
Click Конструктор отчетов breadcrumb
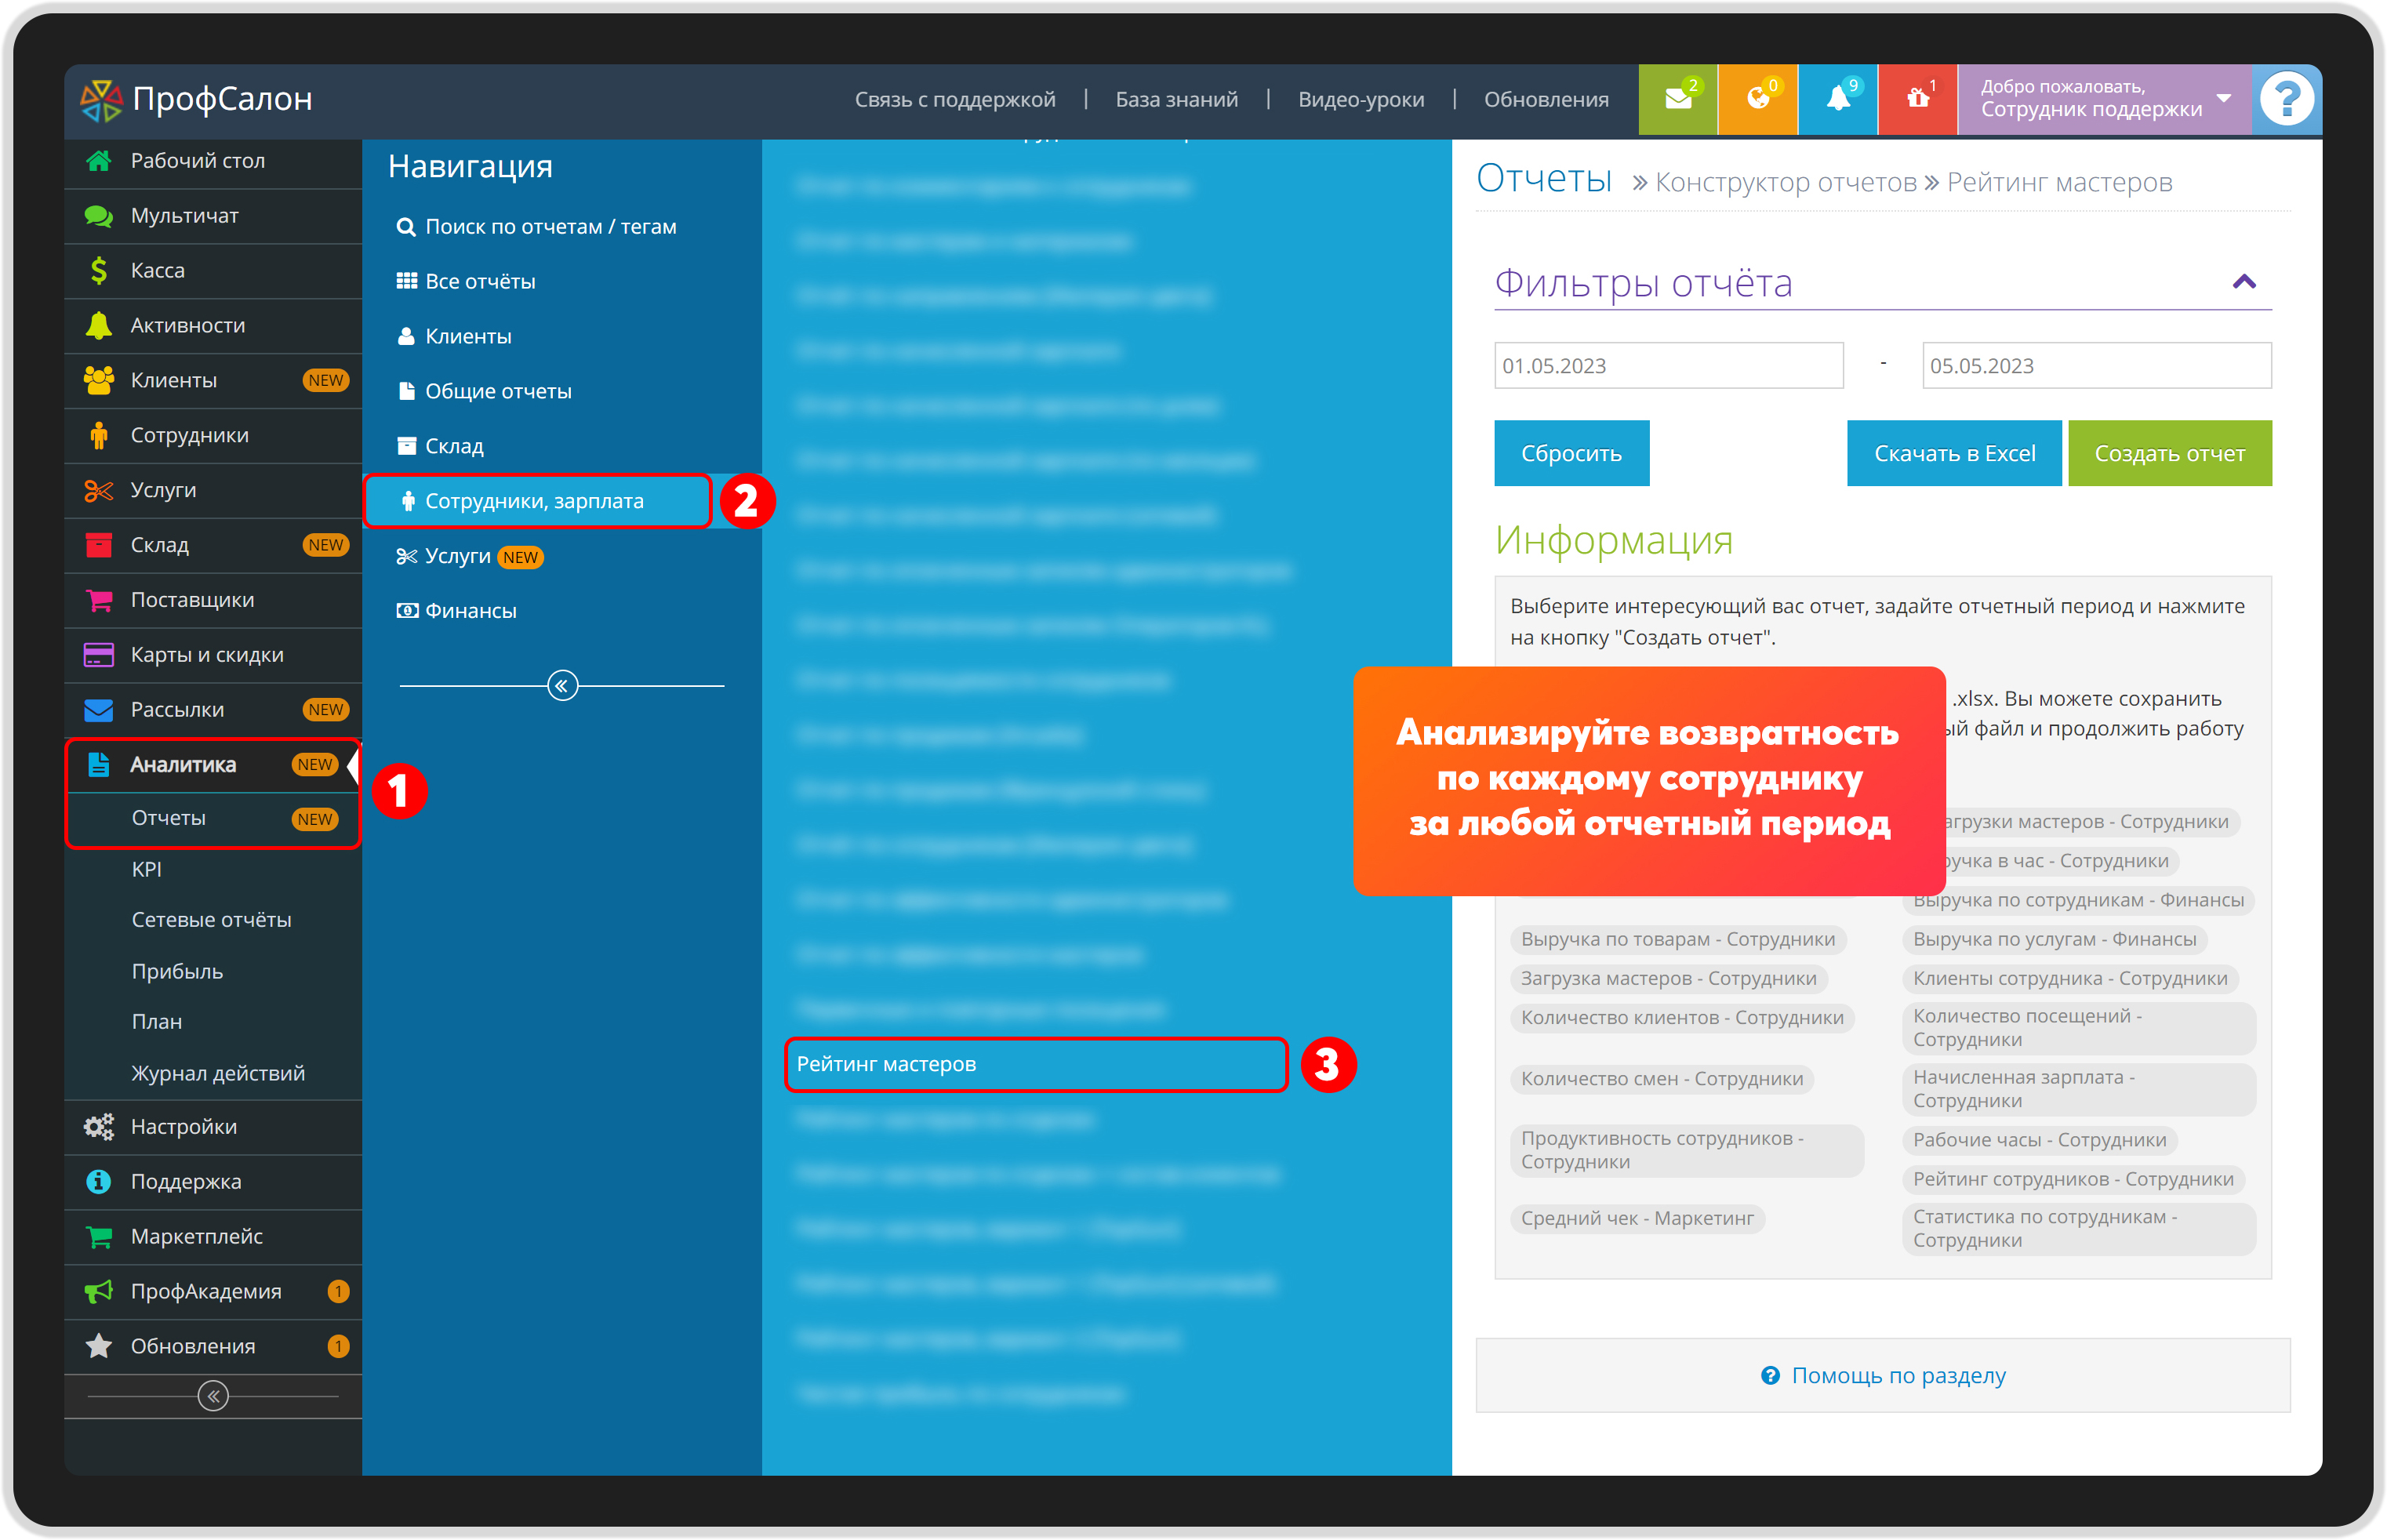1785,183
